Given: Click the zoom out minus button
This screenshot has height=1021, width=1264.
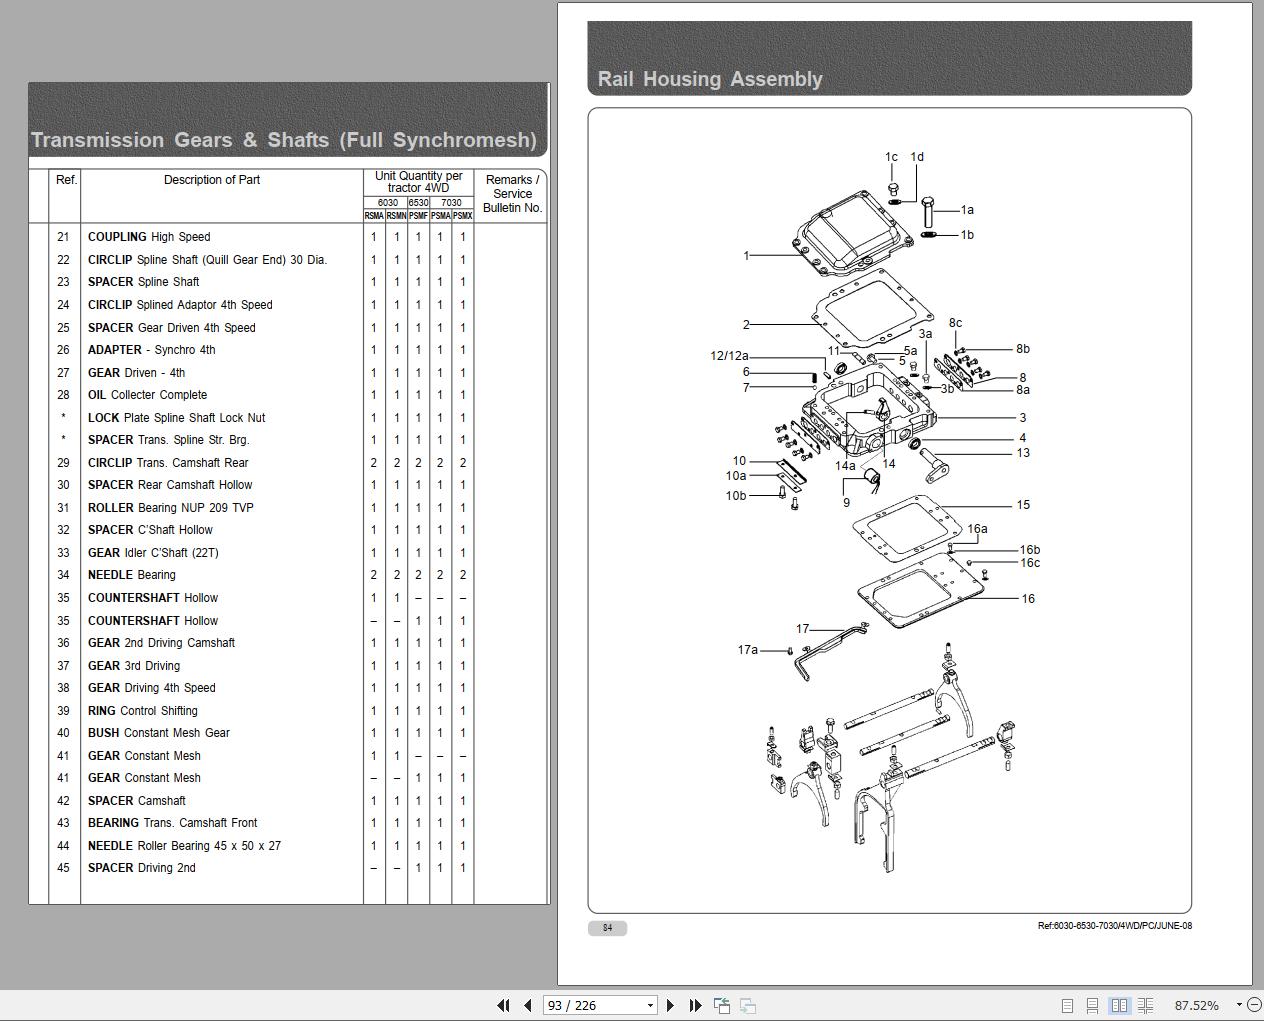Looking at the screenshot, I should coord(1253,1005).
